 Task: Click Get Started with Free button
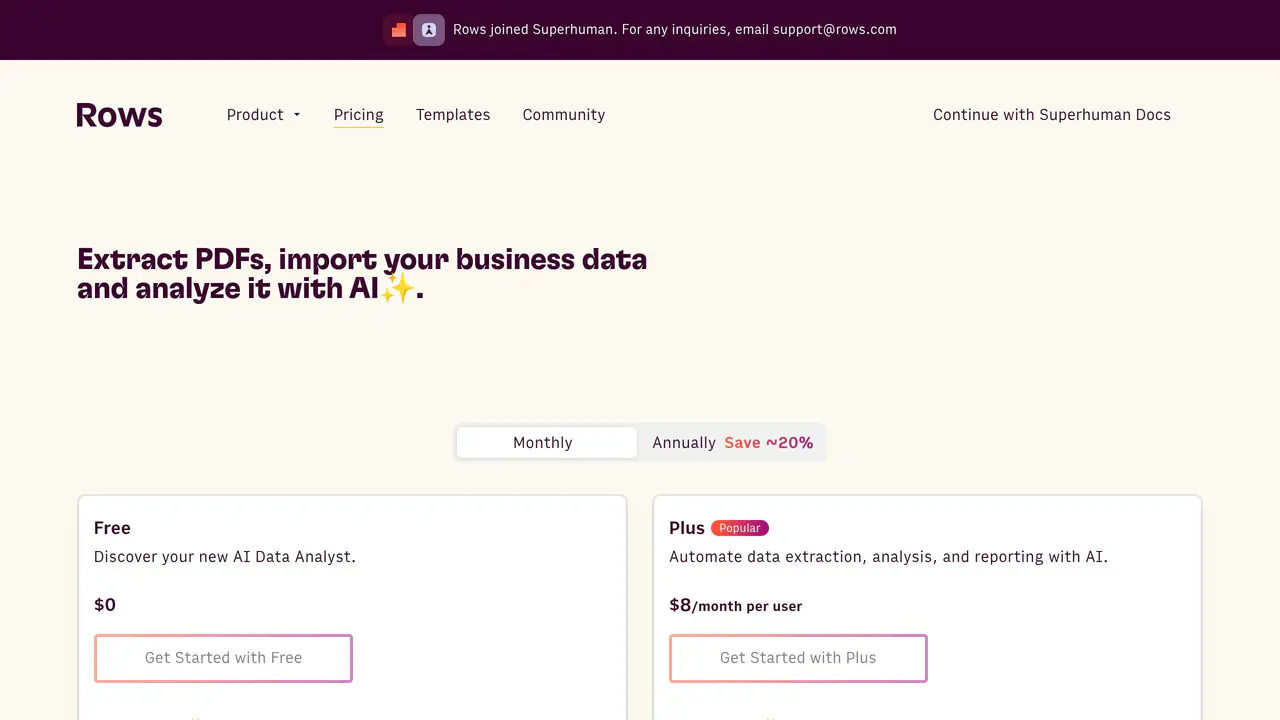coord(223,658)
